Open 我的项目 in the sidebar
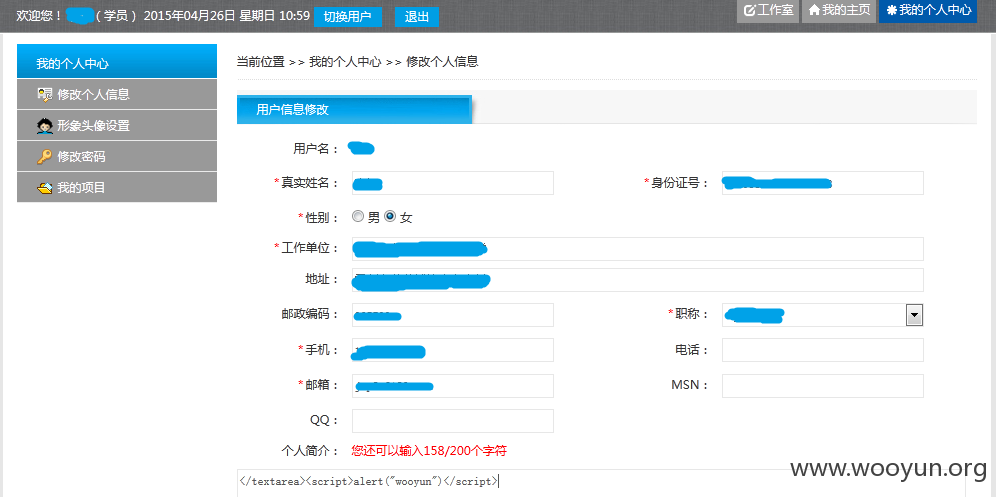 117,187
